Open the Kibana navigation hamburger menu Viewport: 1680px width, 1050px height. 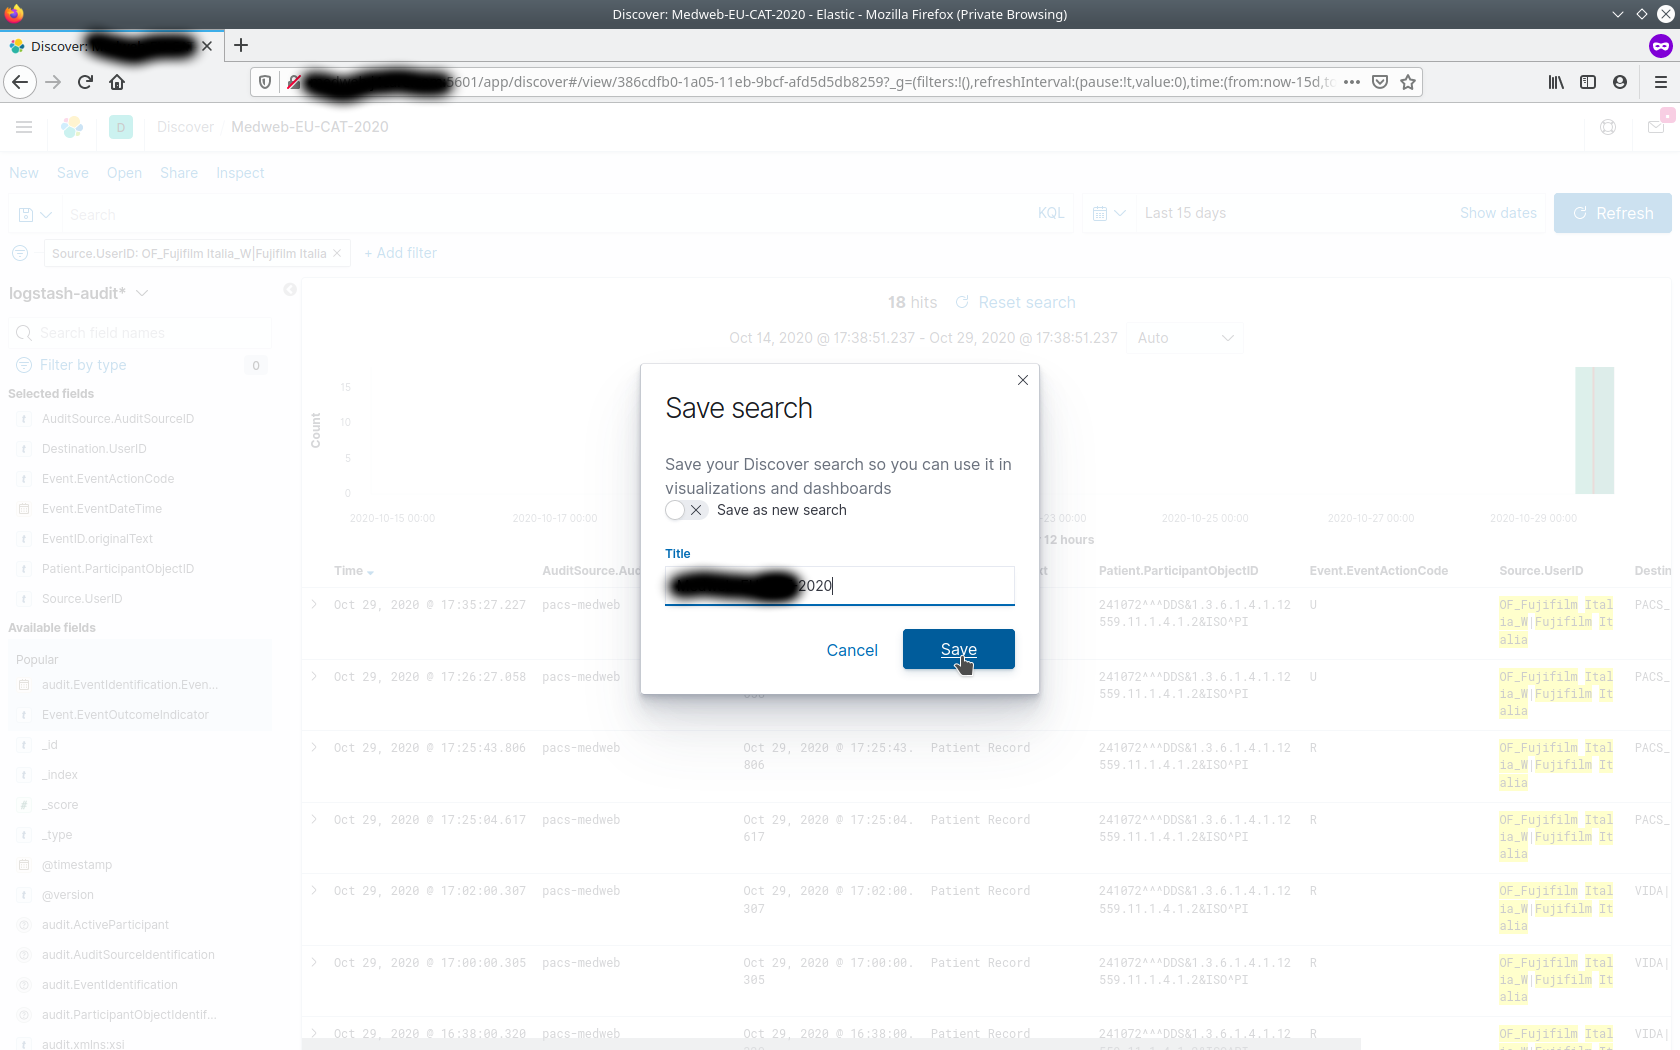pyautogui.click(x=24, y=127)
